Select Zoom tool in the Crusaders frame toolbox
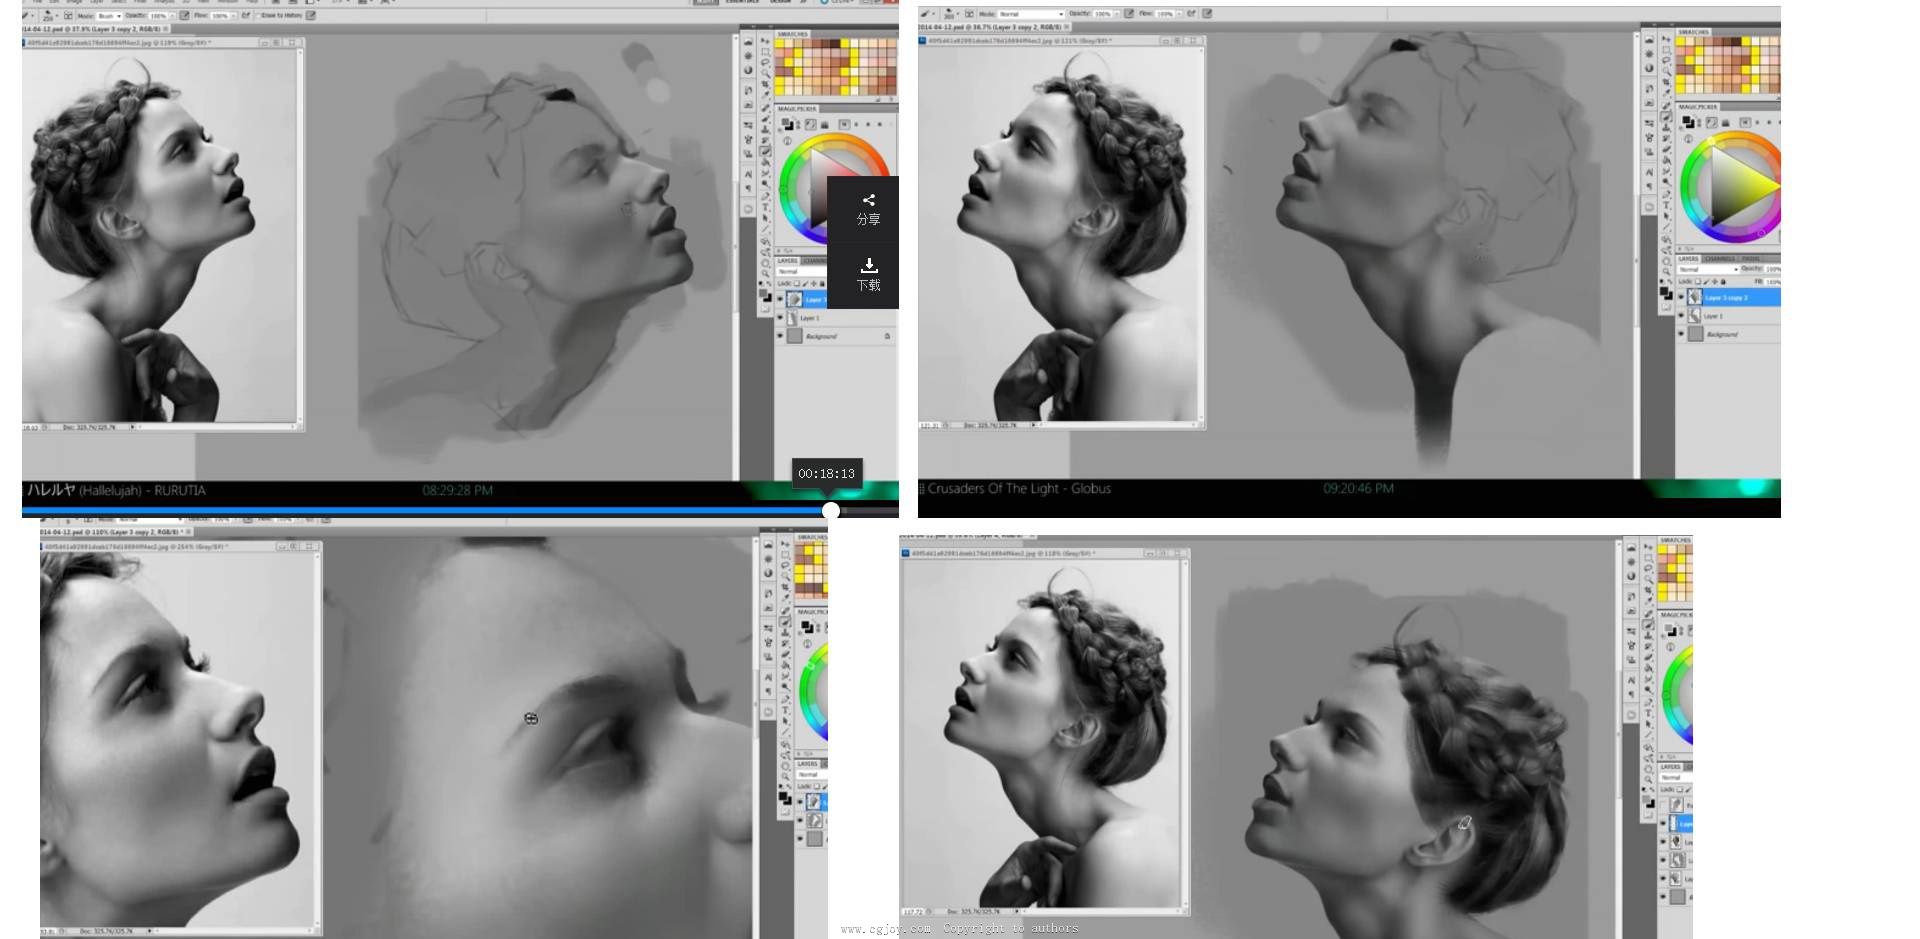This screenshot has height=939, width=1920. click(1666, 270)
